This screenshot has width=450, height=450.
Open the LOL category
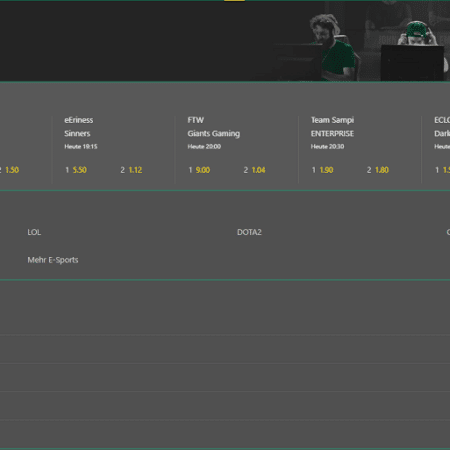[34, 232]
